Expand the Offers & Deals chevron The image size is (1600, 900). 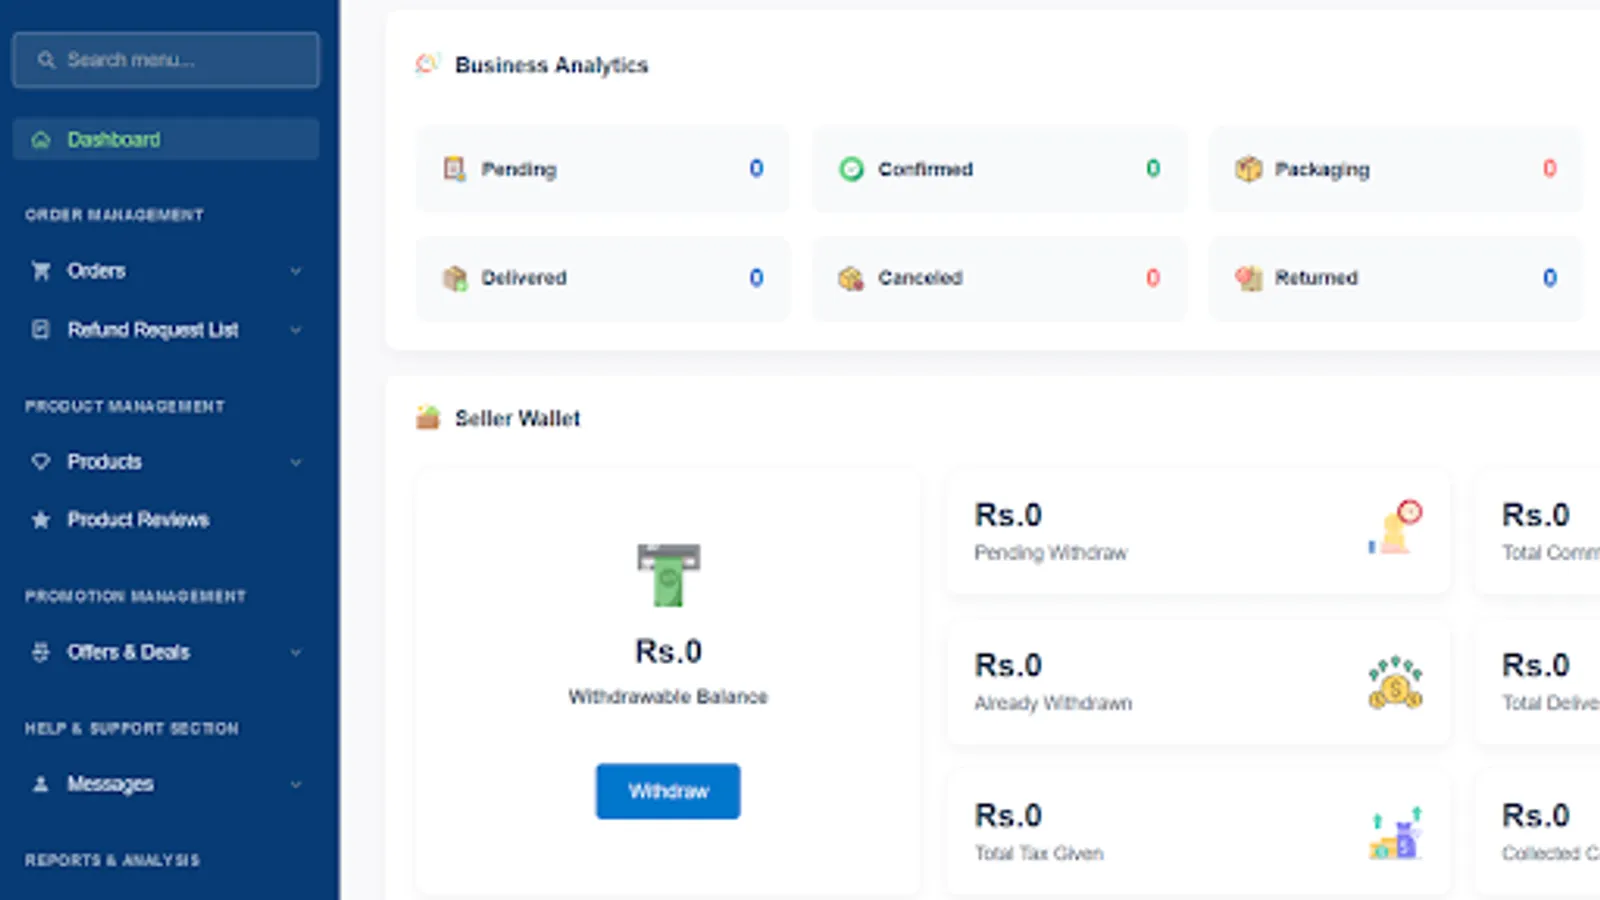[x=296, y=652]
